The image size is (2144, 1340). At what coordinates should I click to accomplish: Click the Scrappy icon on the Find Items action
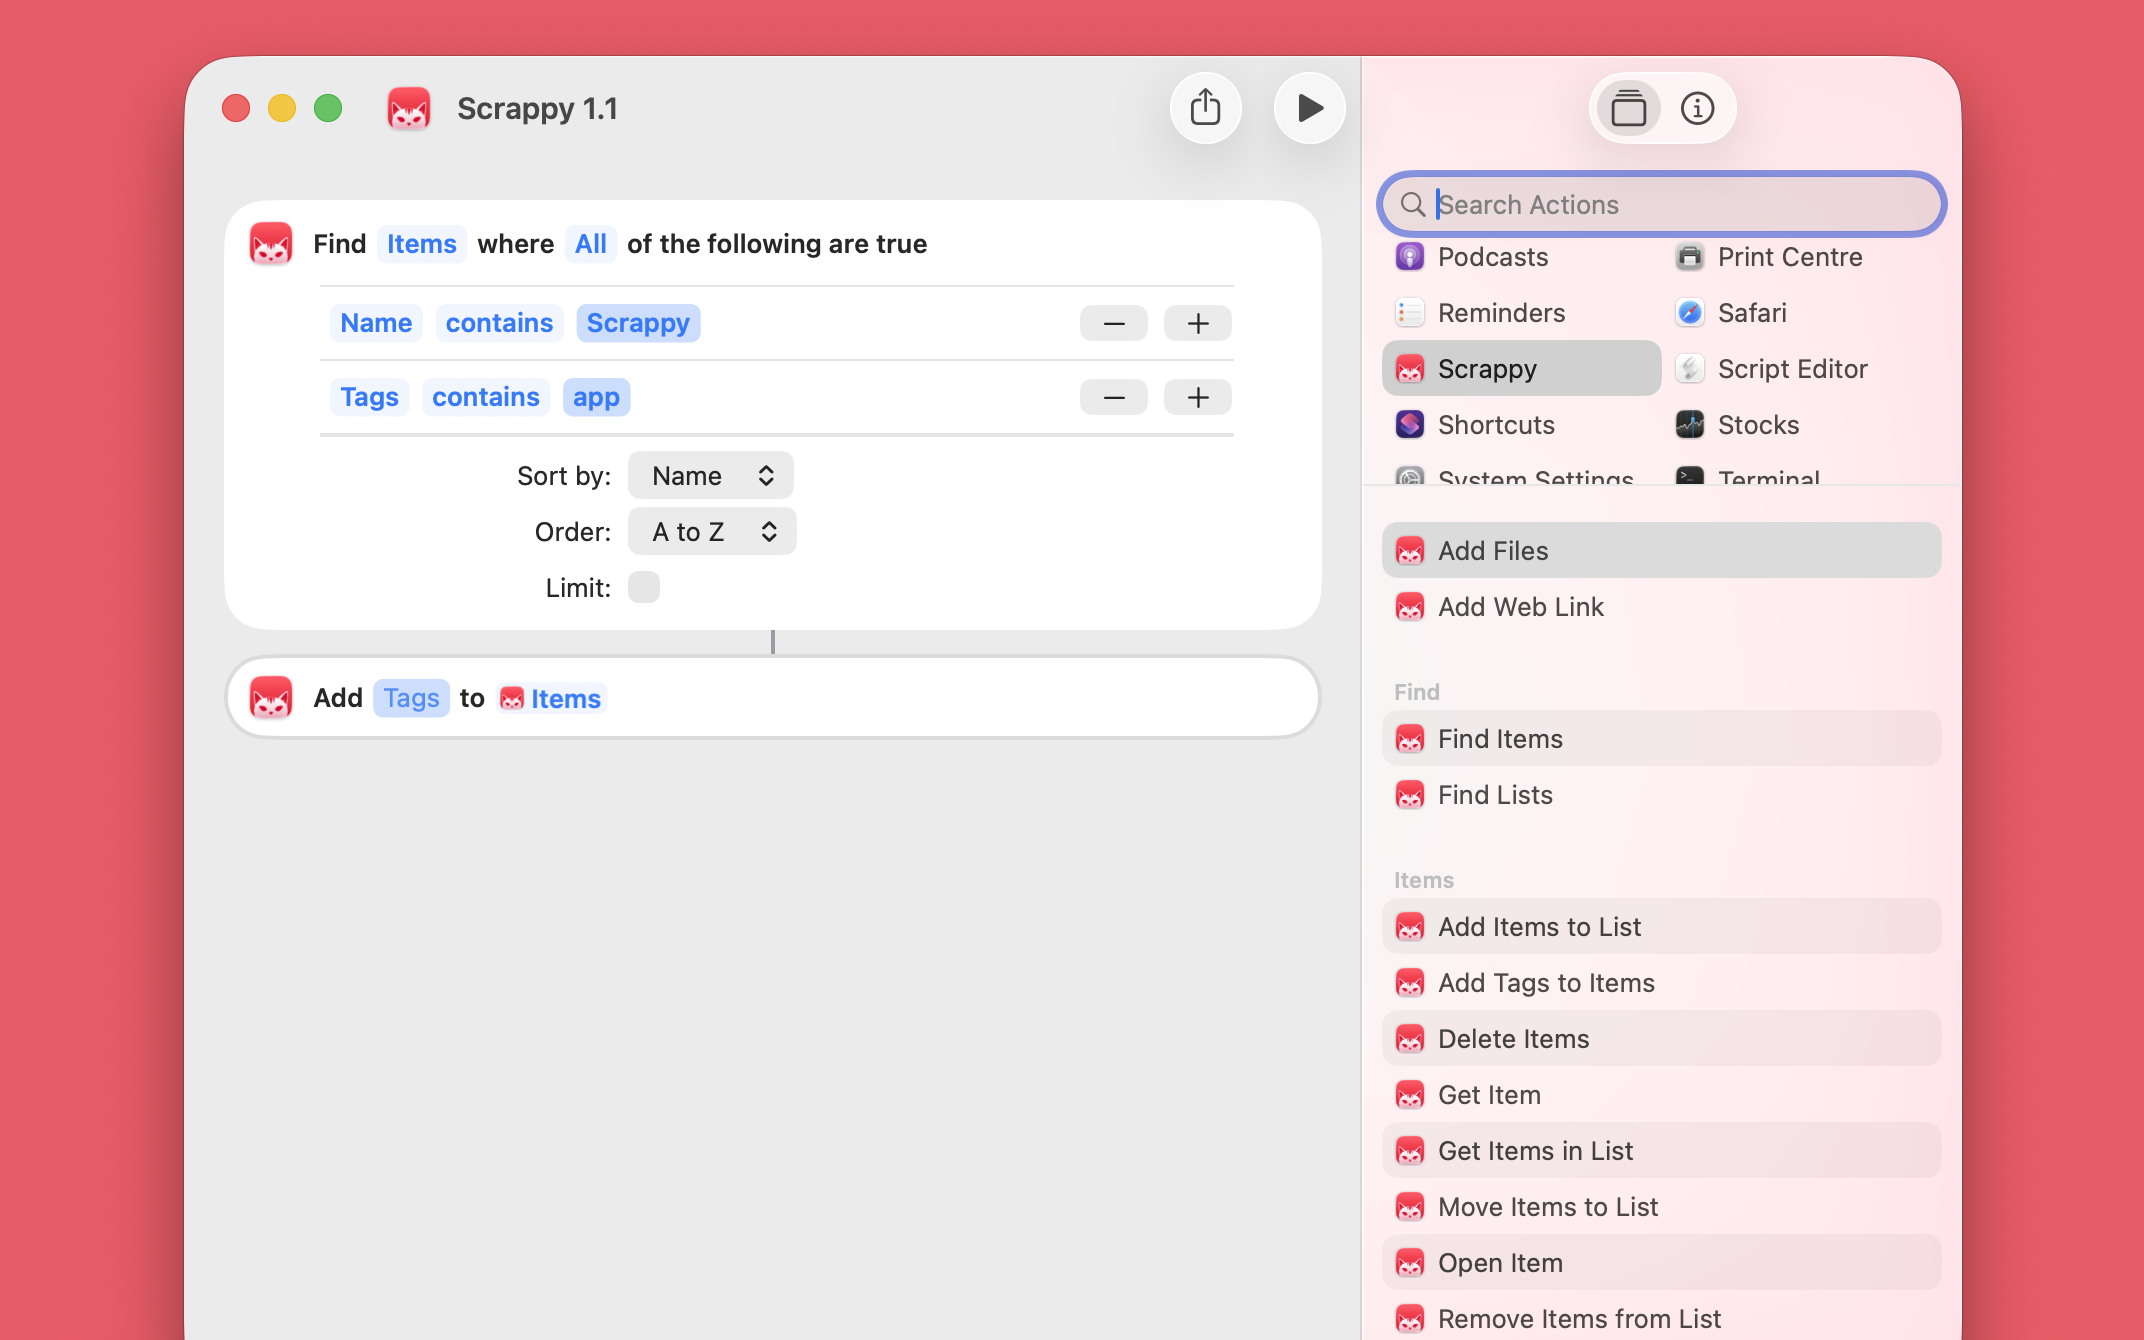(271, 244)
